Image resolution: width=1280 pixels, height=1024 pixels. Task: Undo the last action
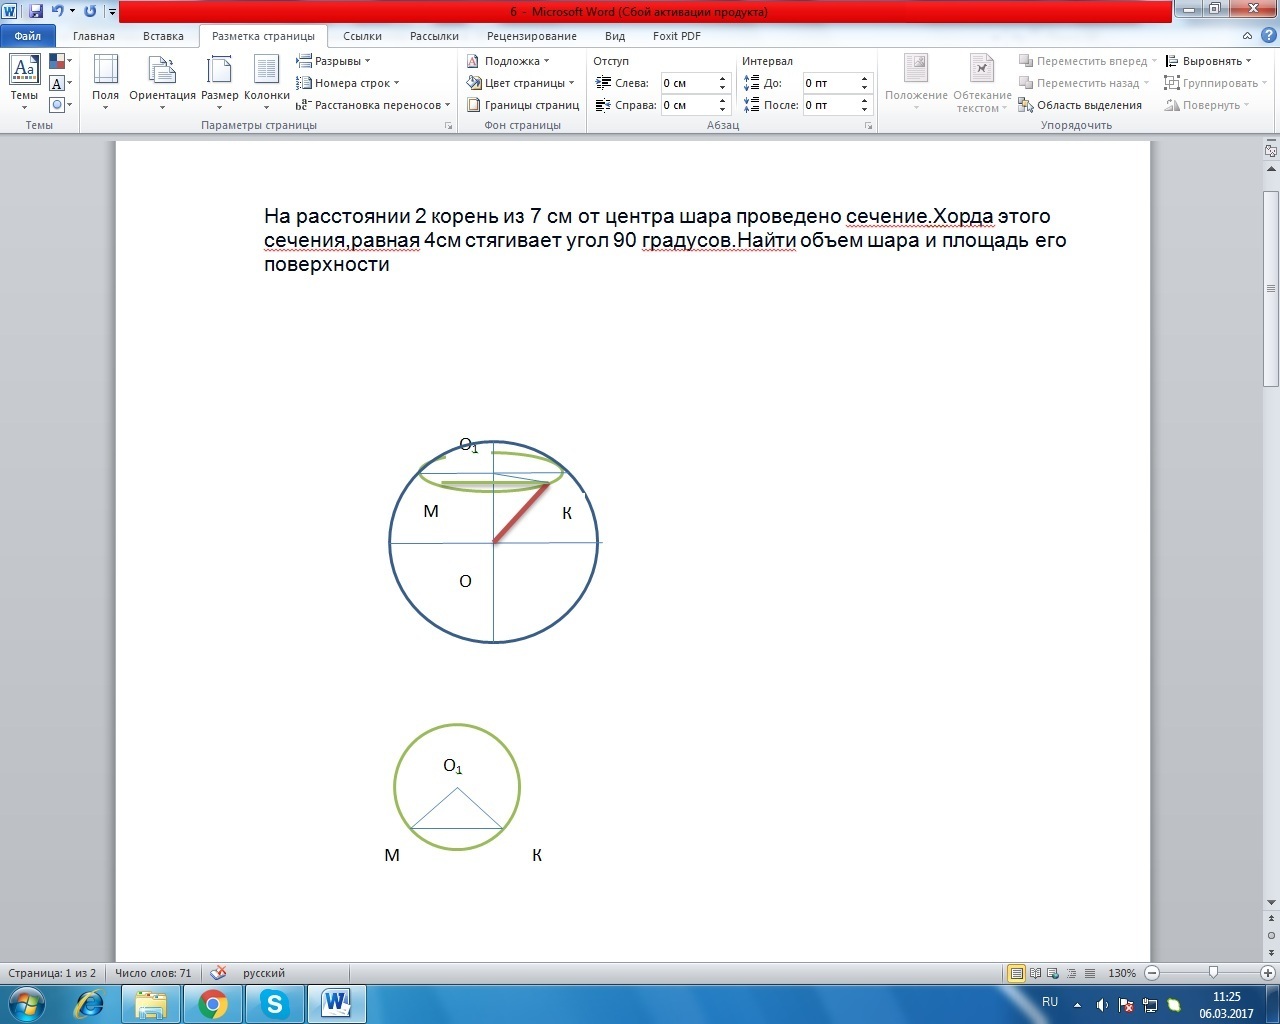coord(57,12)
